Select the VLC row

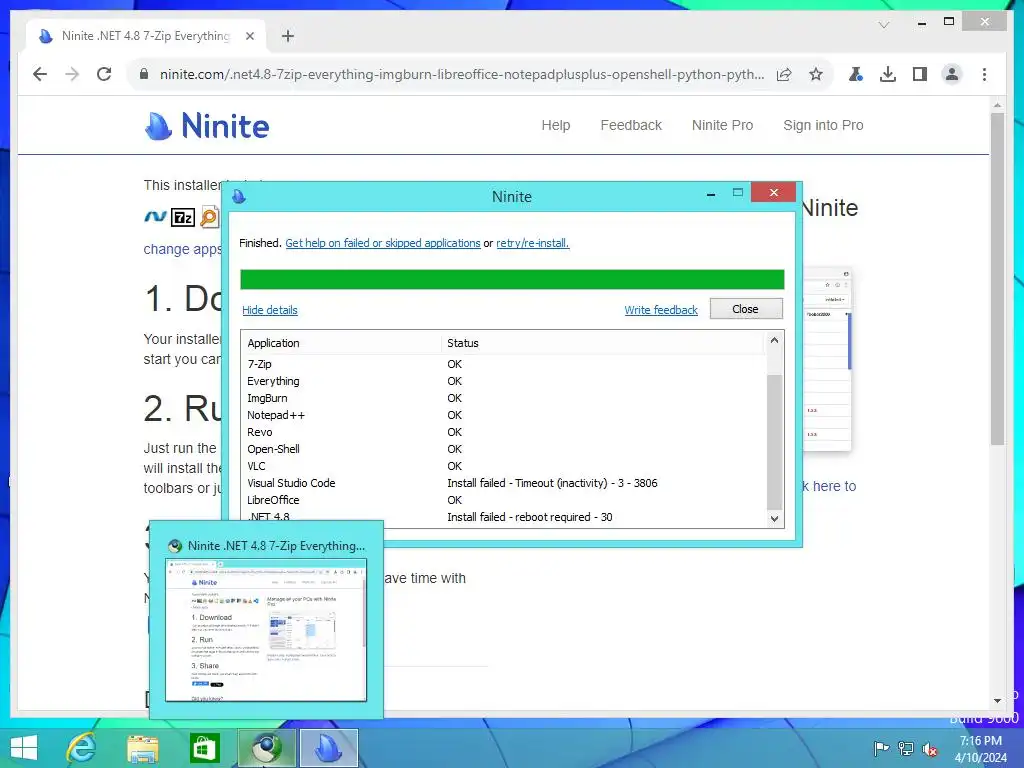(x=504, y=466)
